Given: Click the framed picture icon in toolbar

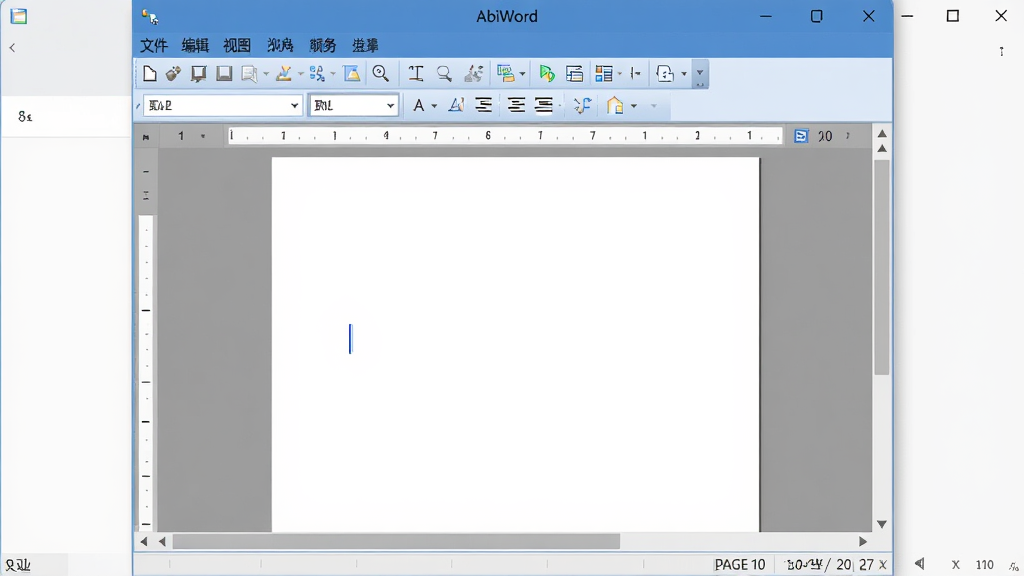Looking at the screenshot, I should [x=352, y=74].
